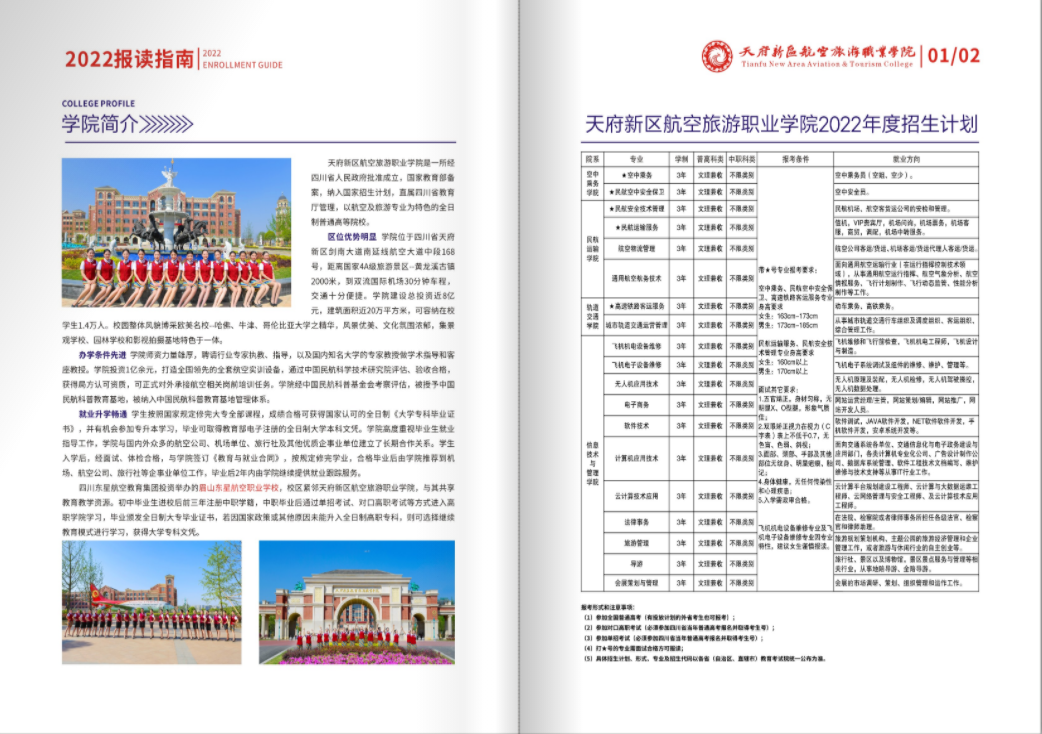1042x734 pixels.
Task: Click "文理兼收" in the 软件技术 row
Action: (710, 426)
